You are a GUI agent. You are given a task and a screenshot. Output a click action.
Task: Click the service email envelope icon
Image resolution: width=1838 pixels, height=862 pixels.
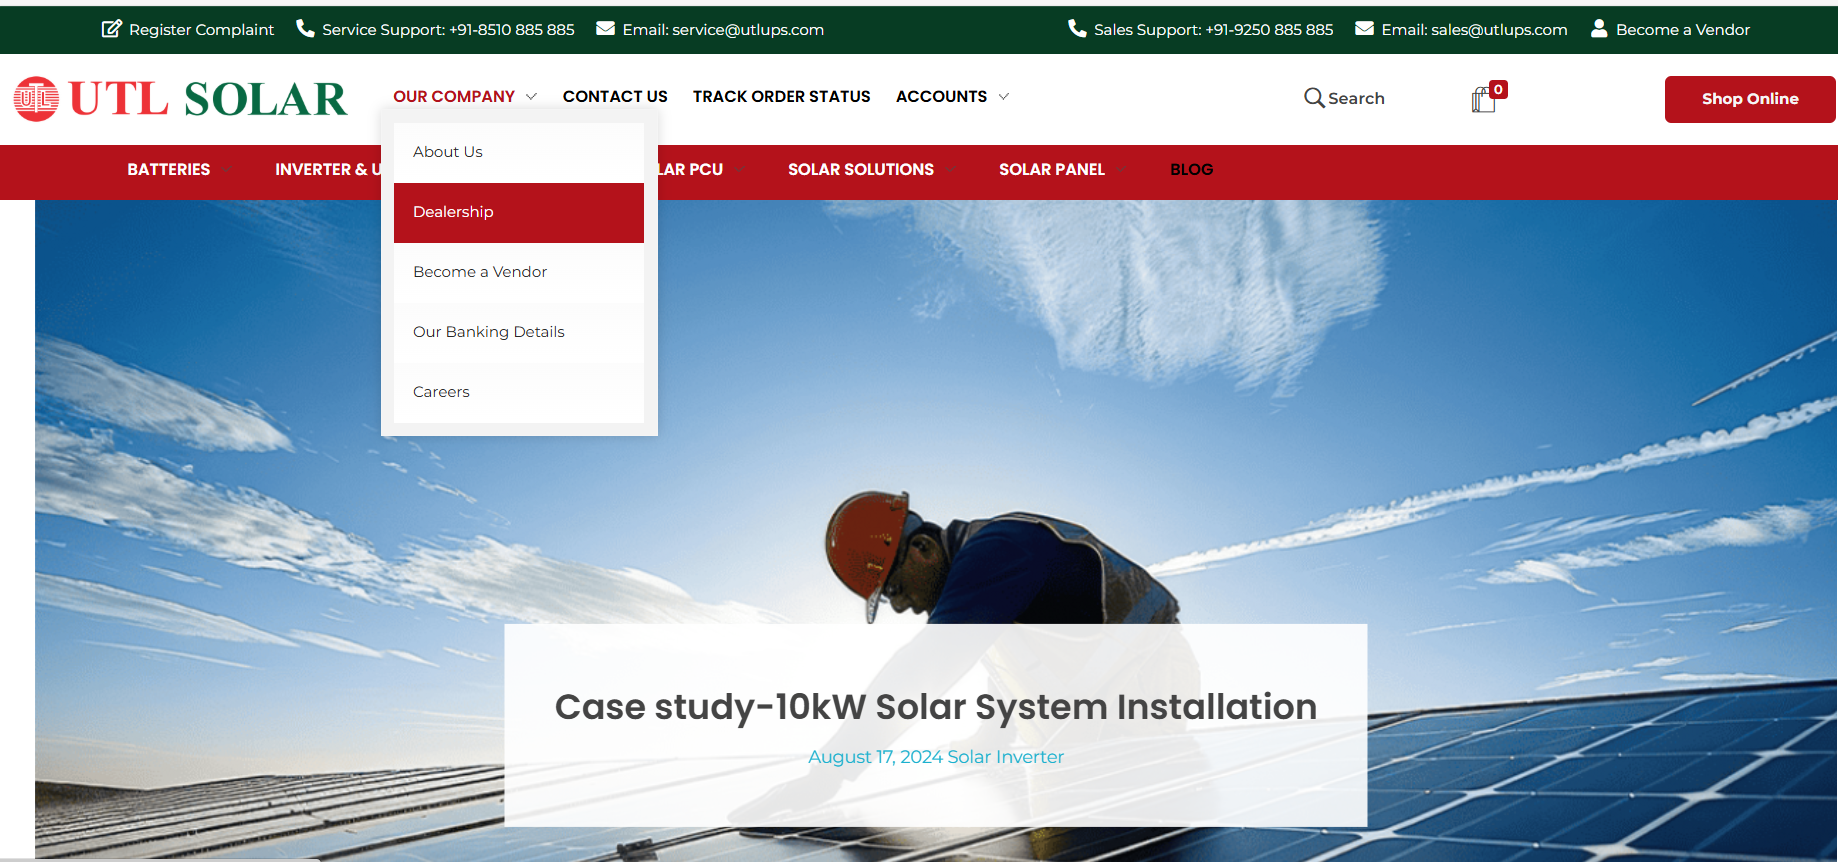pos(605,28)
